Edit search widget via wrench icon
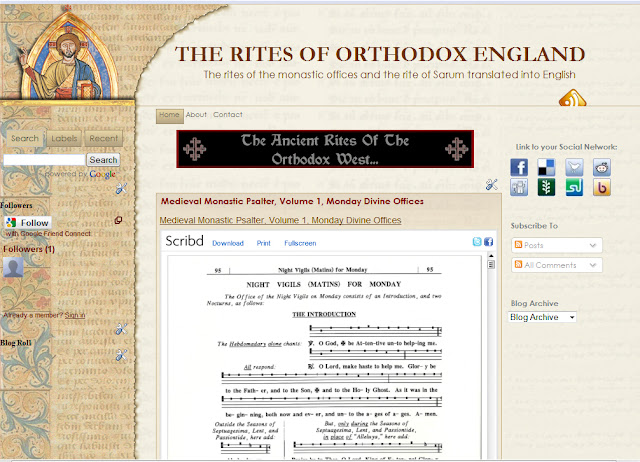The height and width of the screenshot is (462, 640). coord(121,189)
